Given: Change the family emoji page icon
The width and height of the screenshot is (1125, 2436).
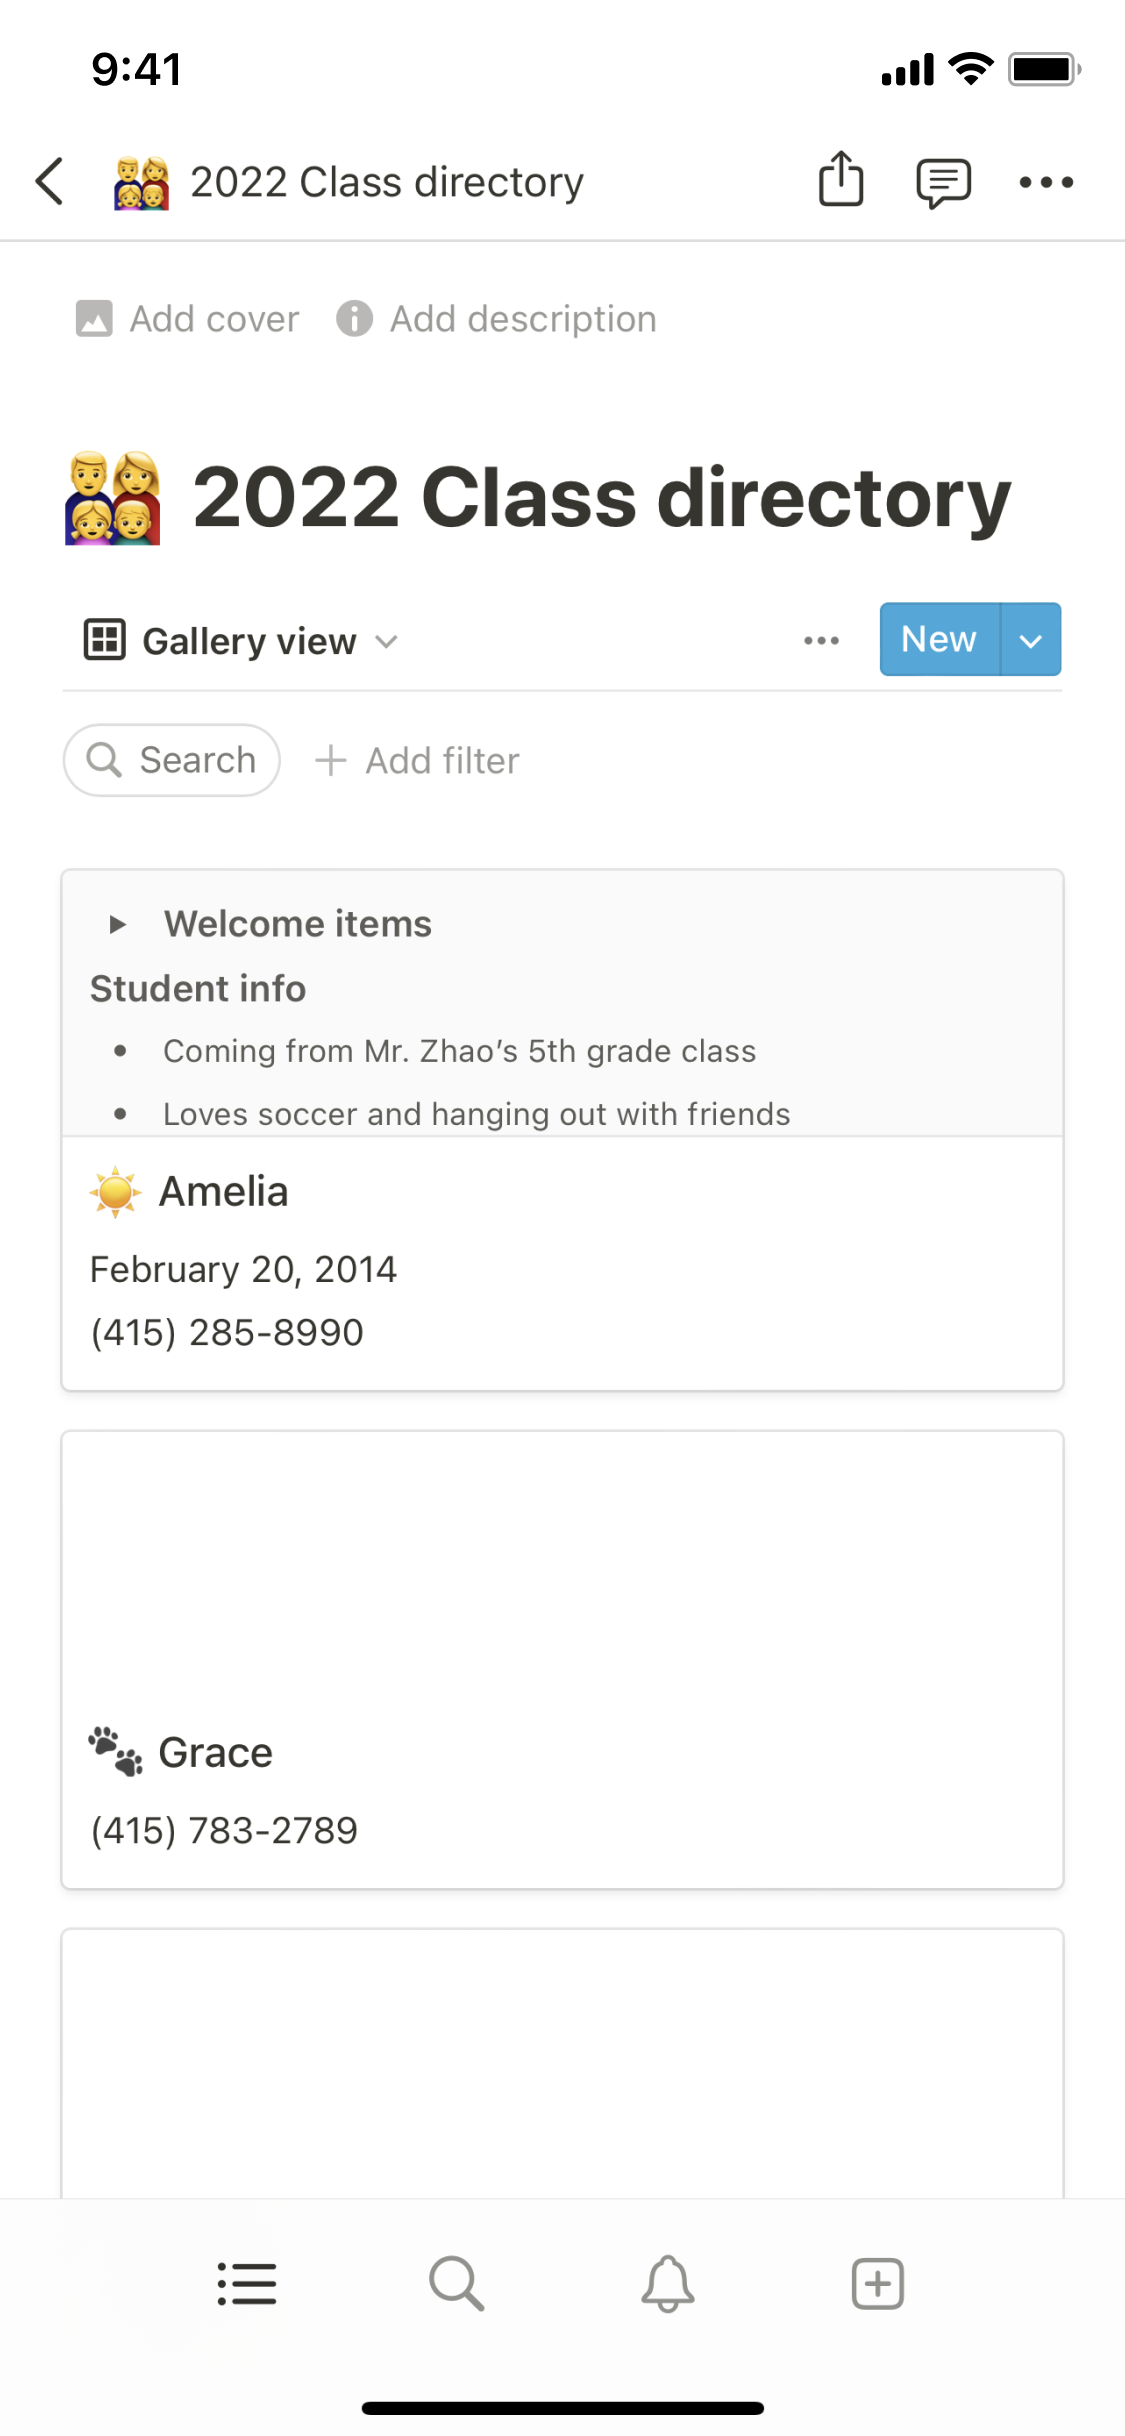Looking at the screenshot, I should [113, 498].
